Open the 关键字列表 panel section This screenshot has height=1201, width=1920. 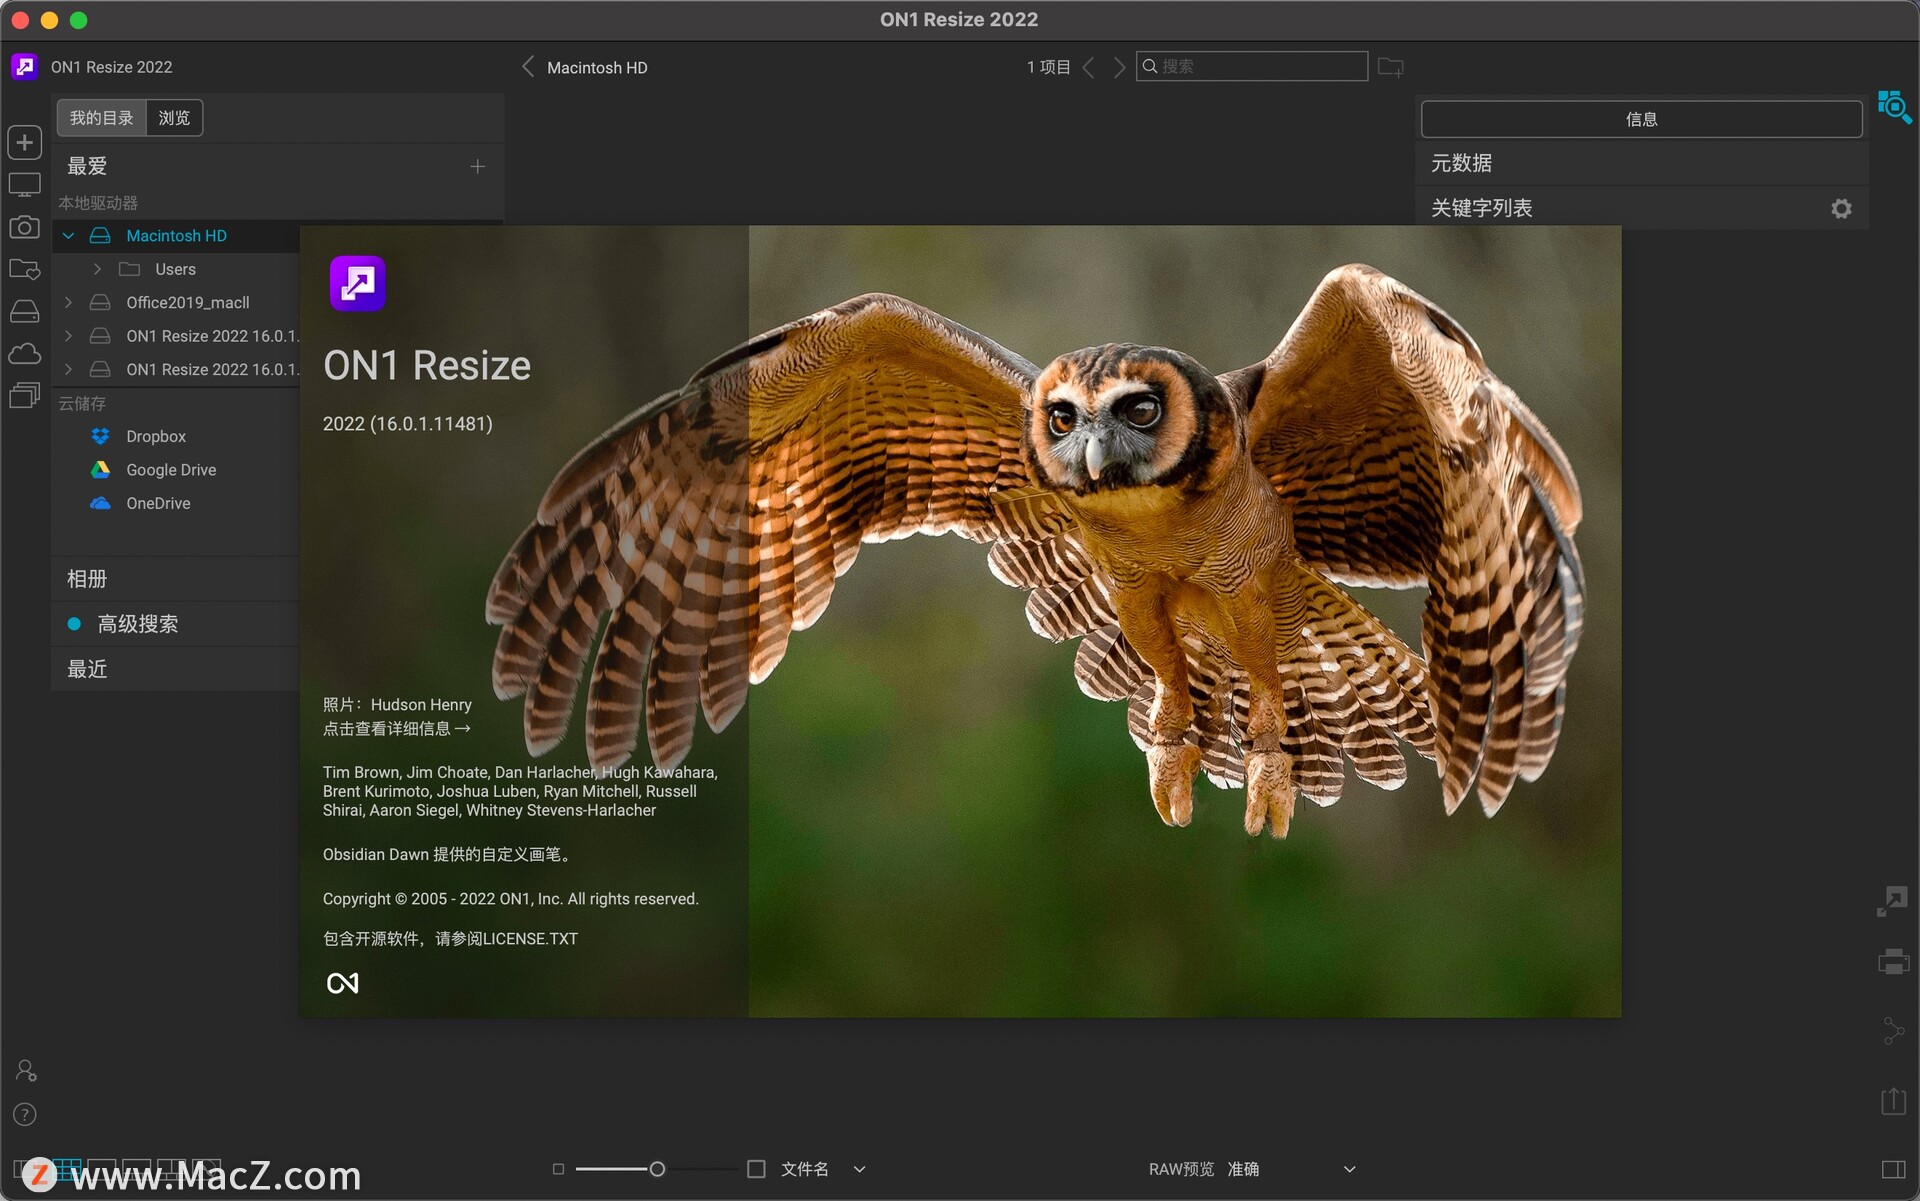pos(1642,208)
